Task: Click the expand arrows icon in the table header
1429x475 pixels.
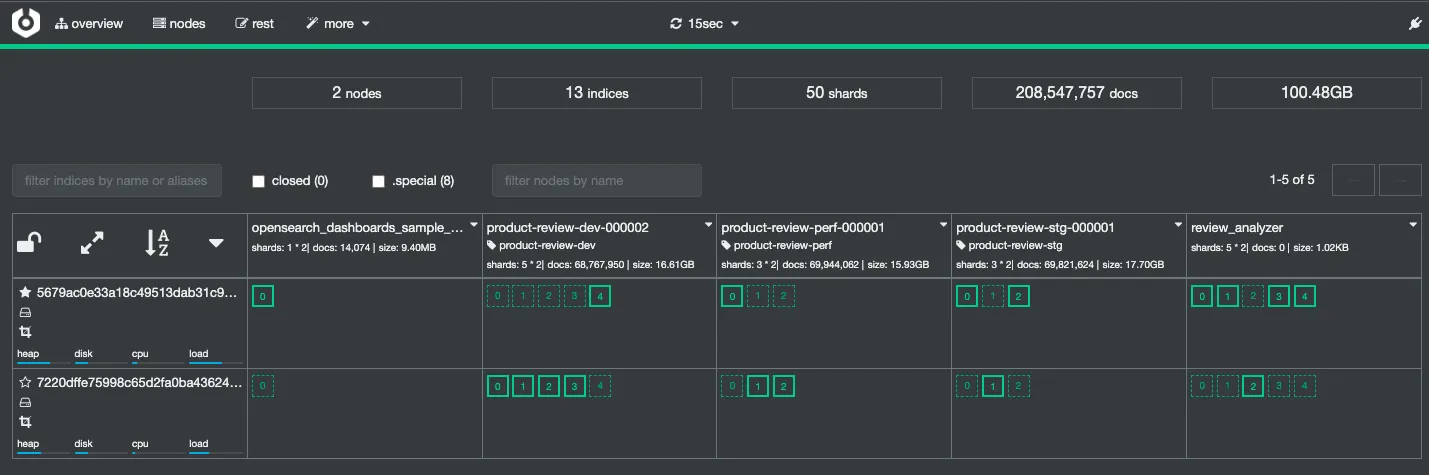Action: (92, 242)
